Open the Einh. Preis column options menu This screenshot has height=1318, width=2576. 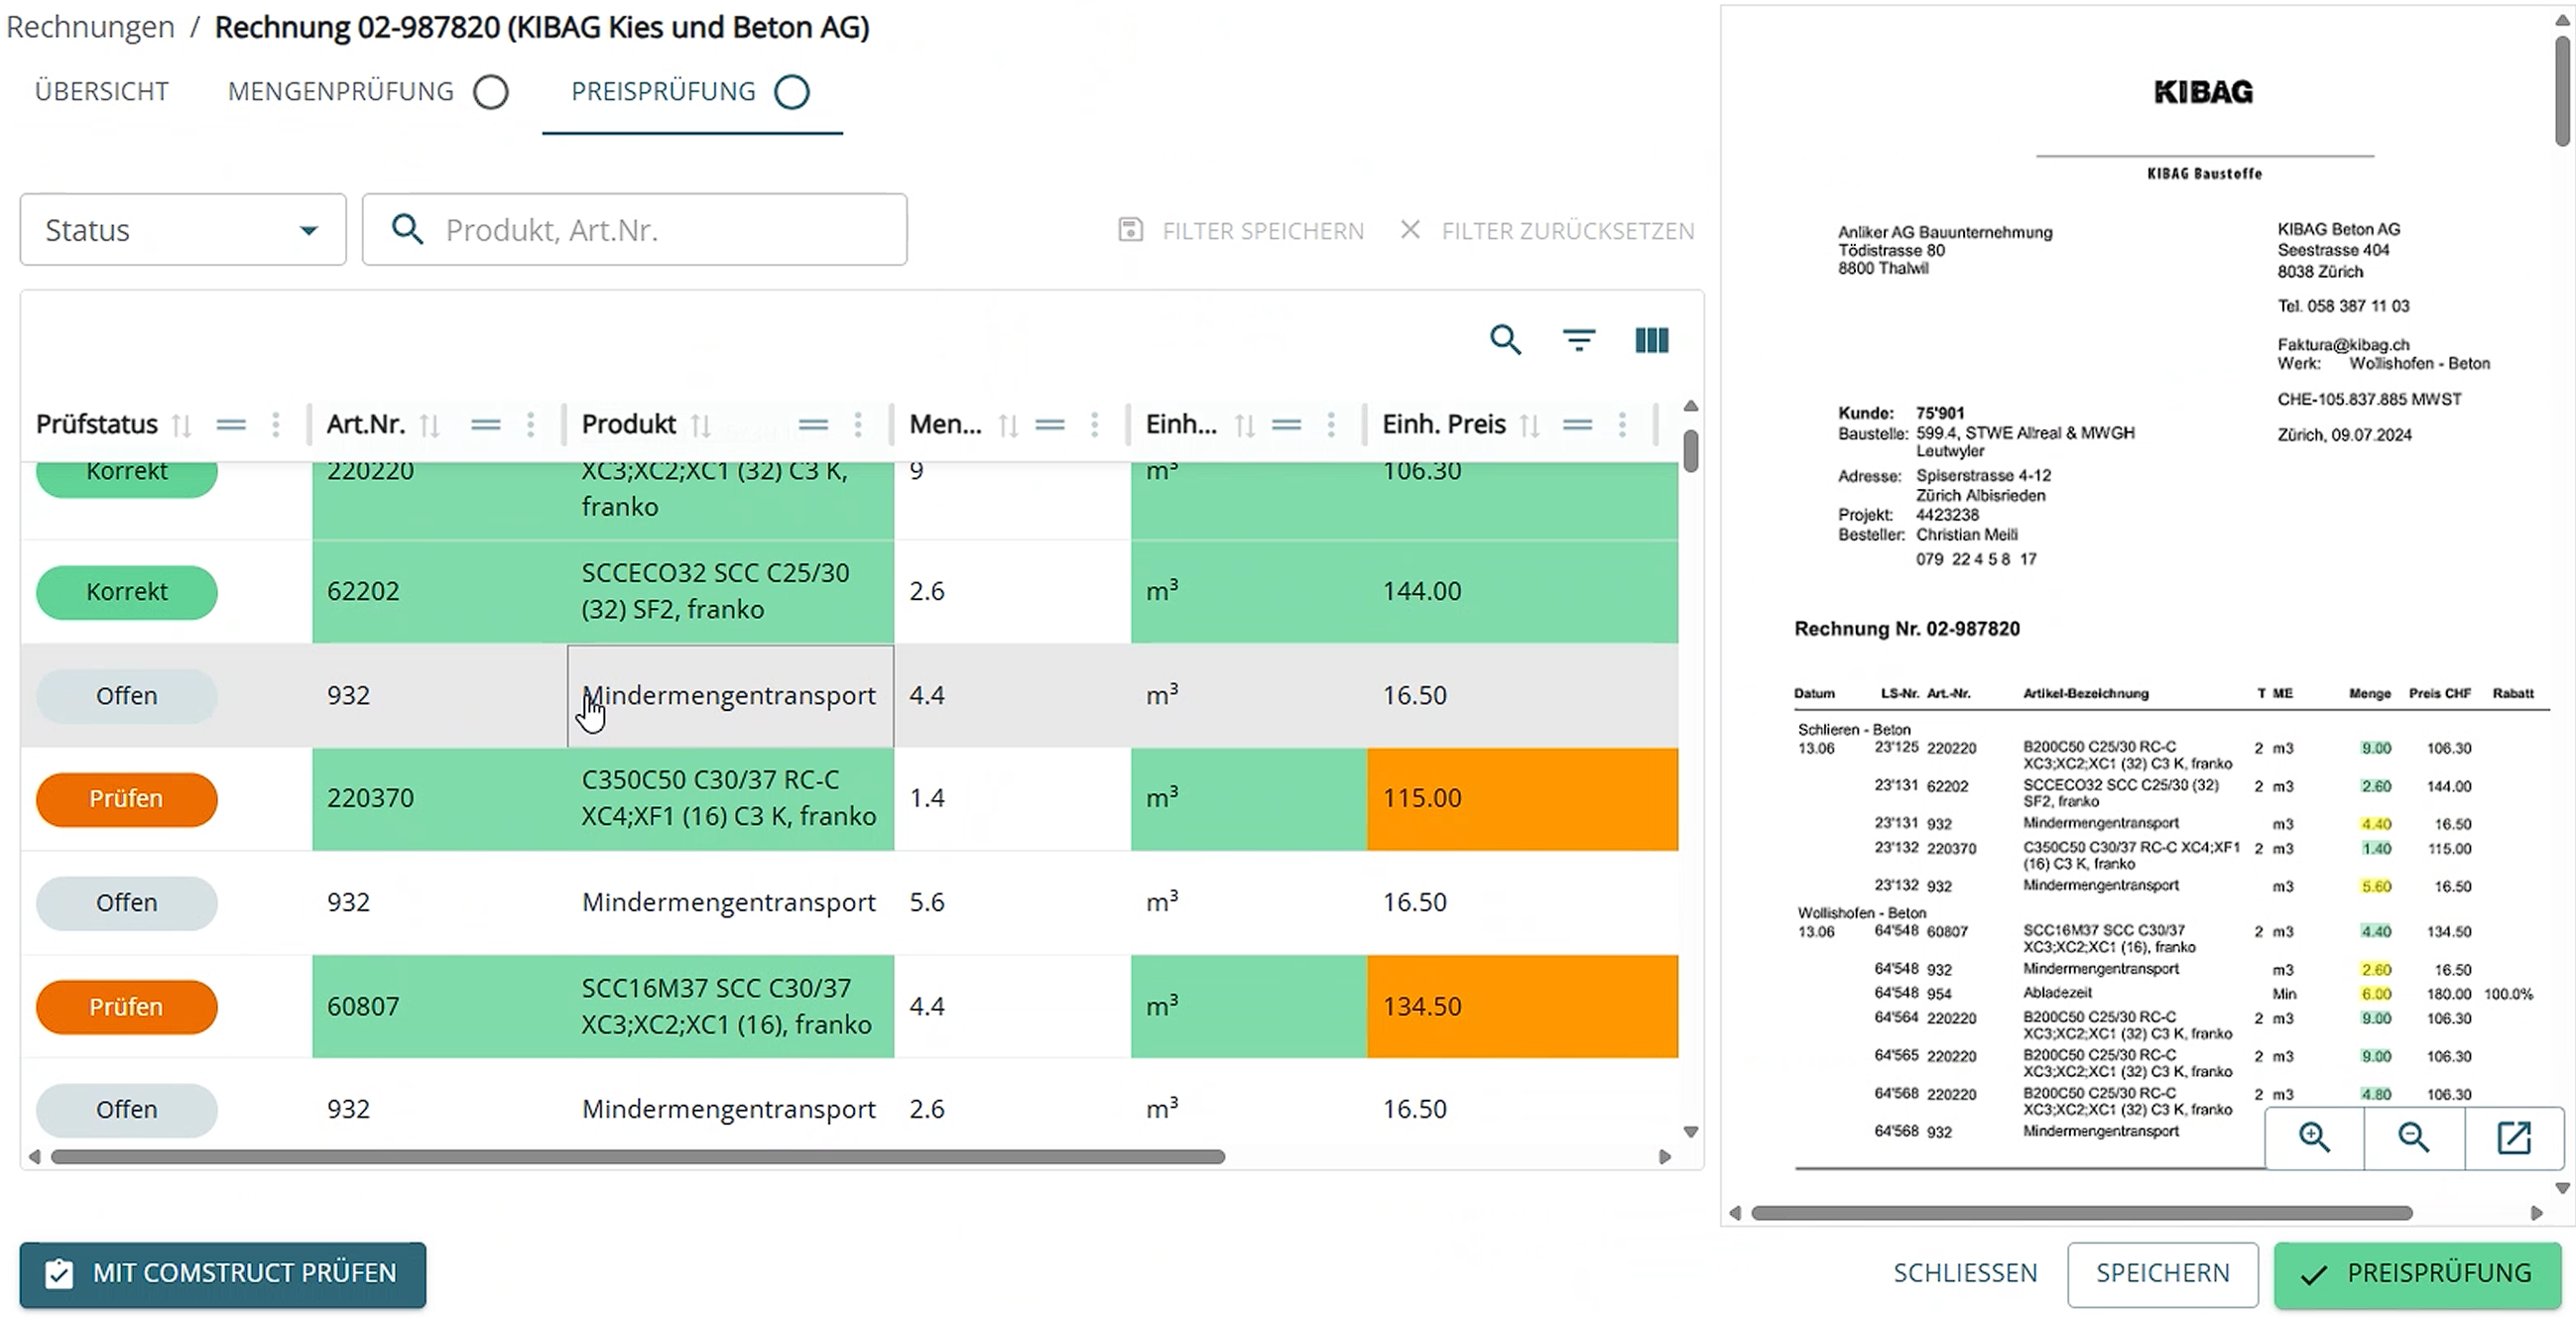[x=1622, y=425]
